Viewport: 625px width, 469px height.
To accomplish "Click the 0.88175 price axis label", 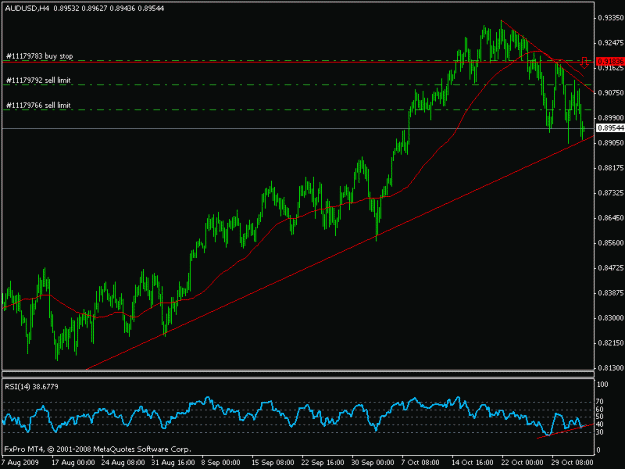I will pyautogui.click(x=611, y=168).
